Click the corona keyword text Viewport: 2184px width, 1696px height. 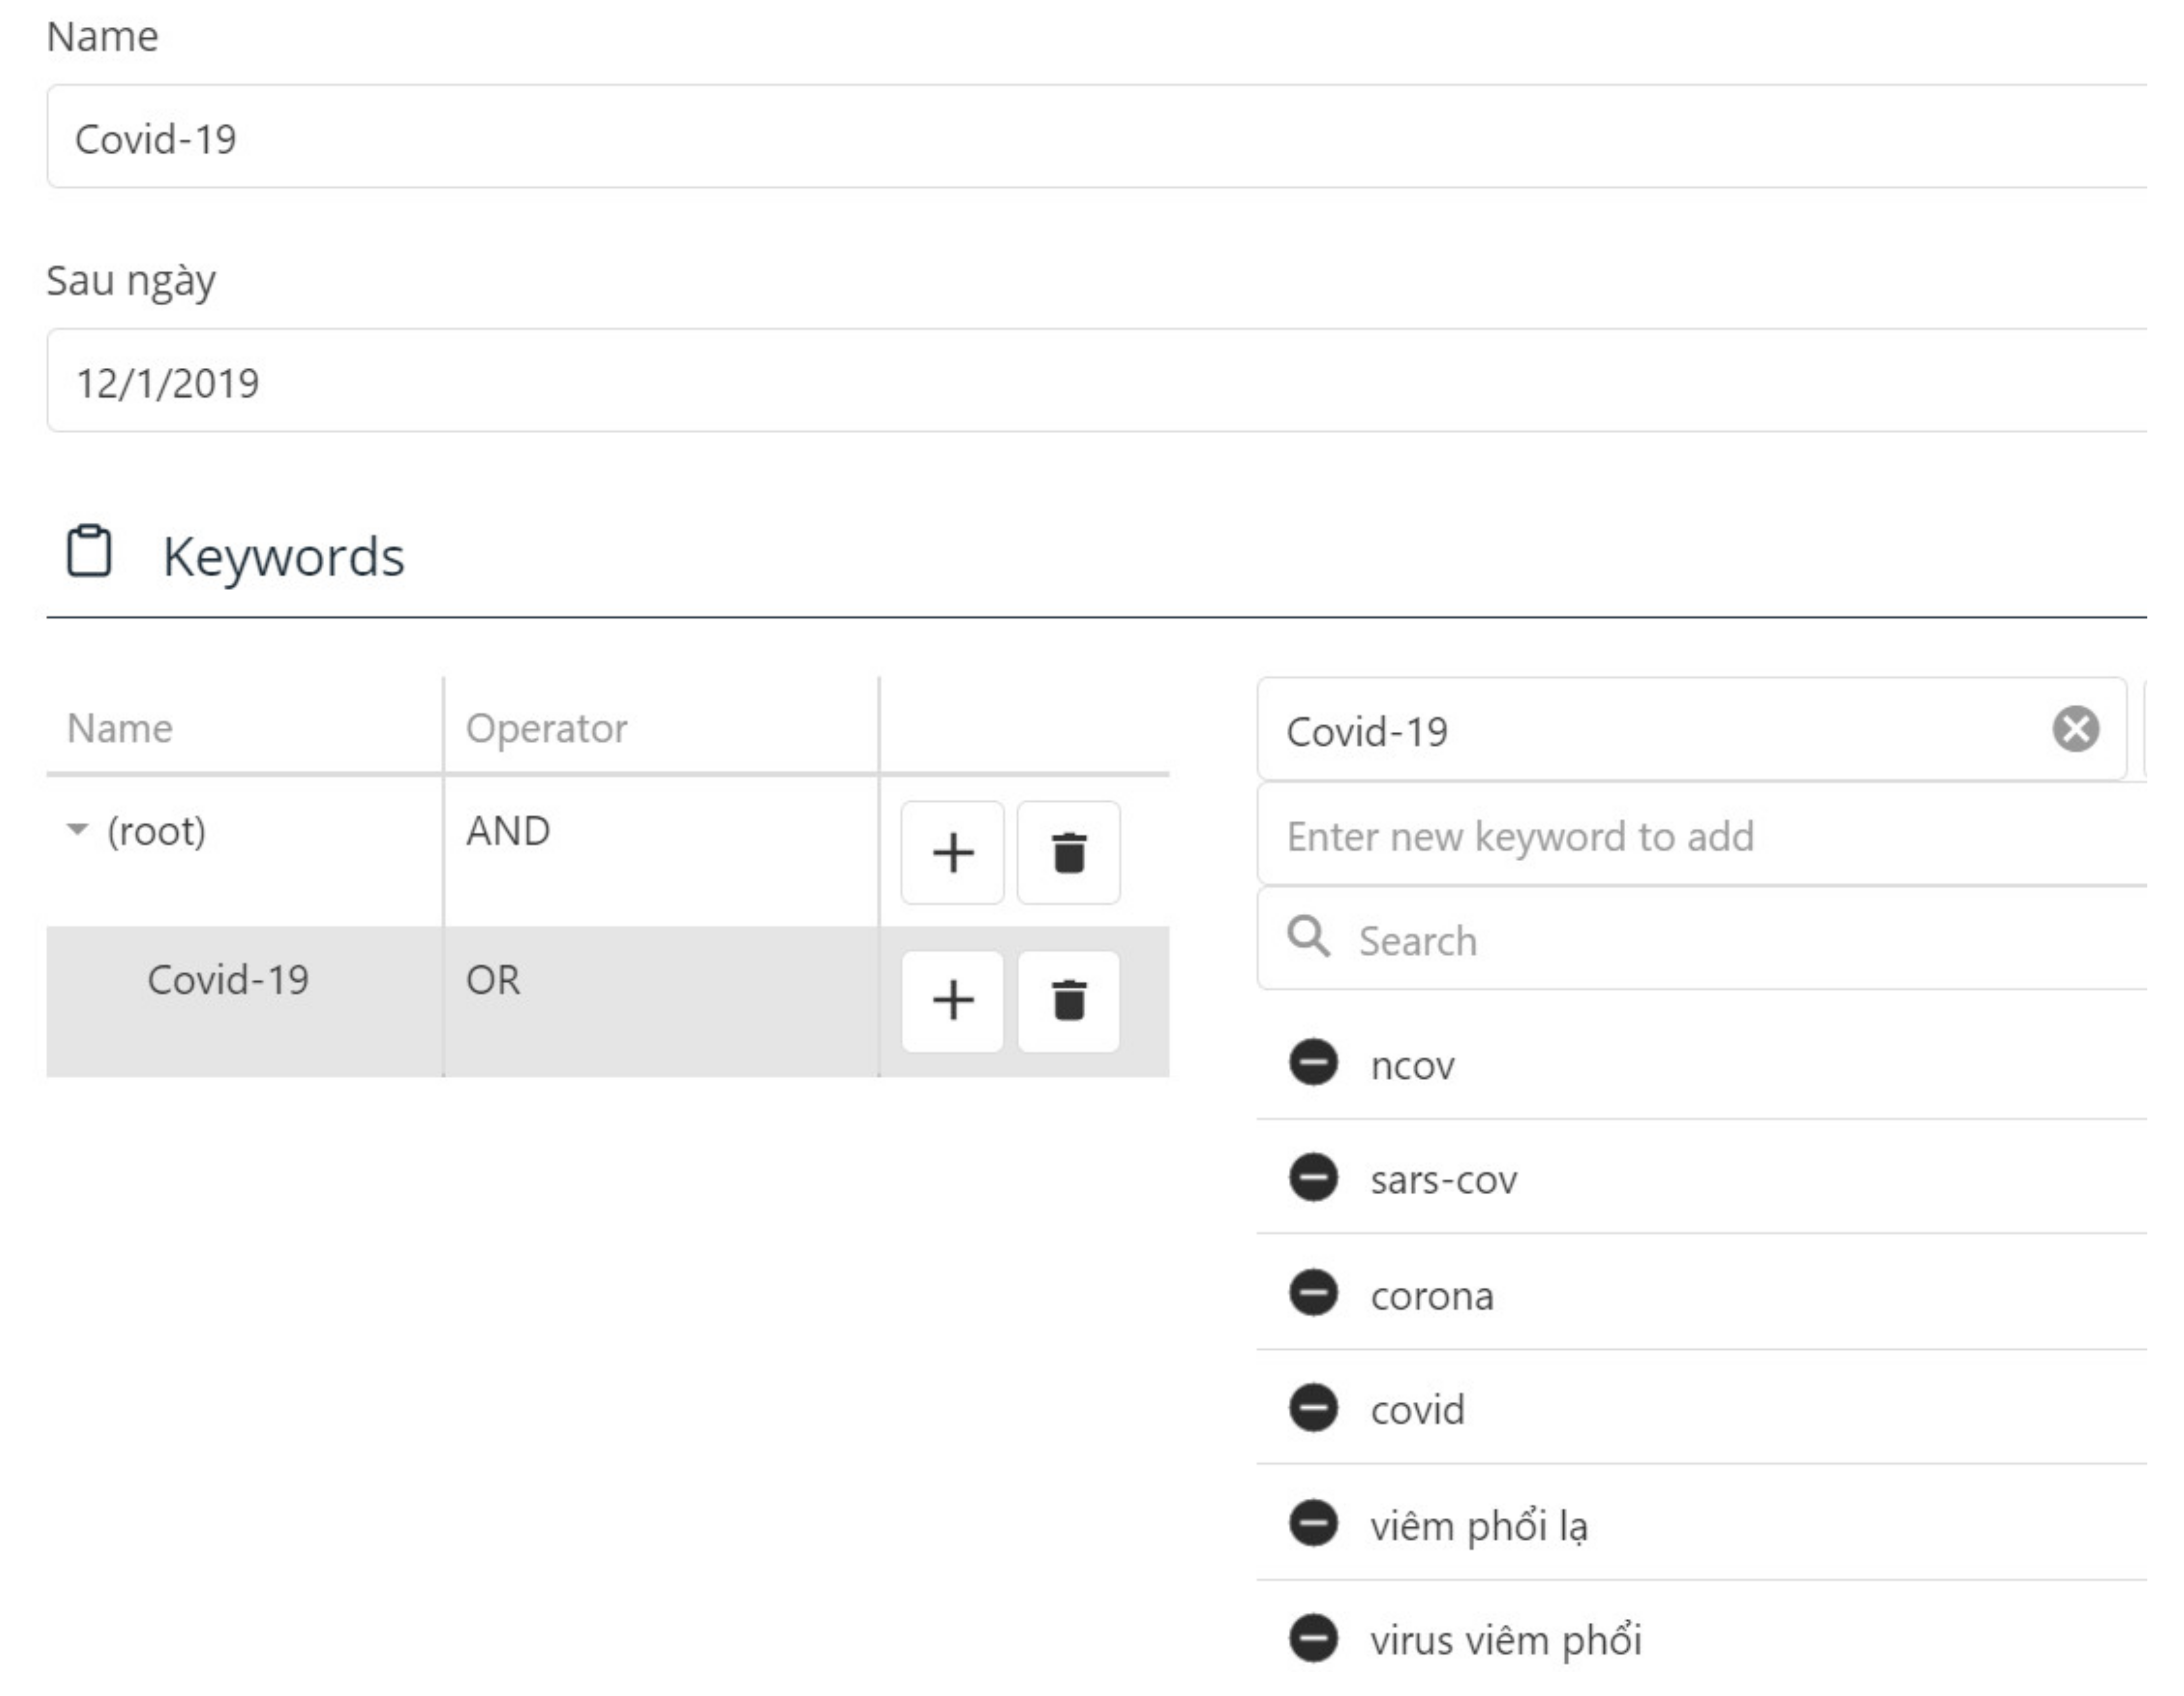click(1432, 1296)
